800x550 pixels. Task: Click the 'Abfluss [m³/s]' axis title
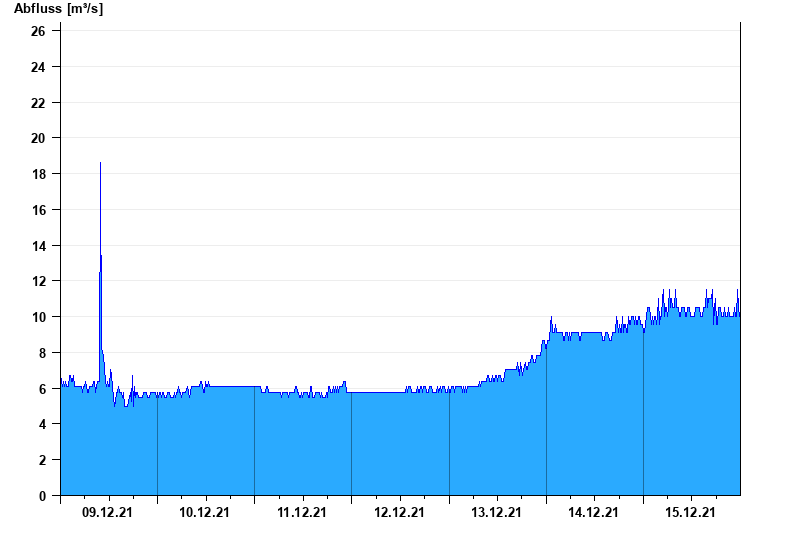[x=58, y=9]
